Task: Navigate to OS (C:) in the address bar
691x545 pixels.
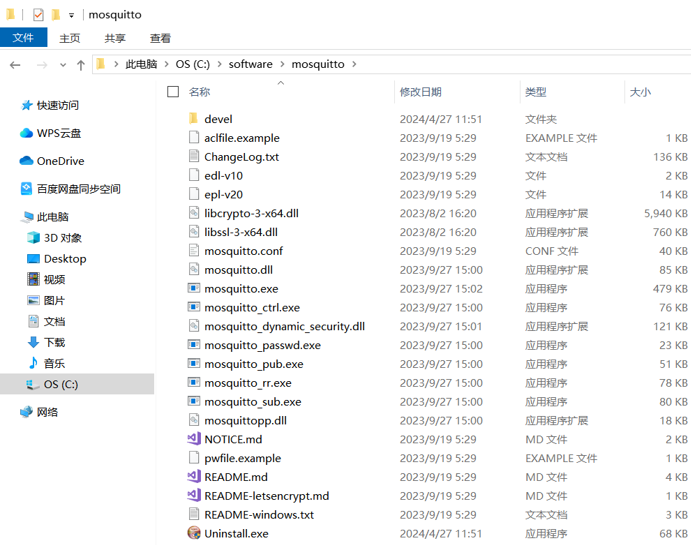Action: pos(193,64)
